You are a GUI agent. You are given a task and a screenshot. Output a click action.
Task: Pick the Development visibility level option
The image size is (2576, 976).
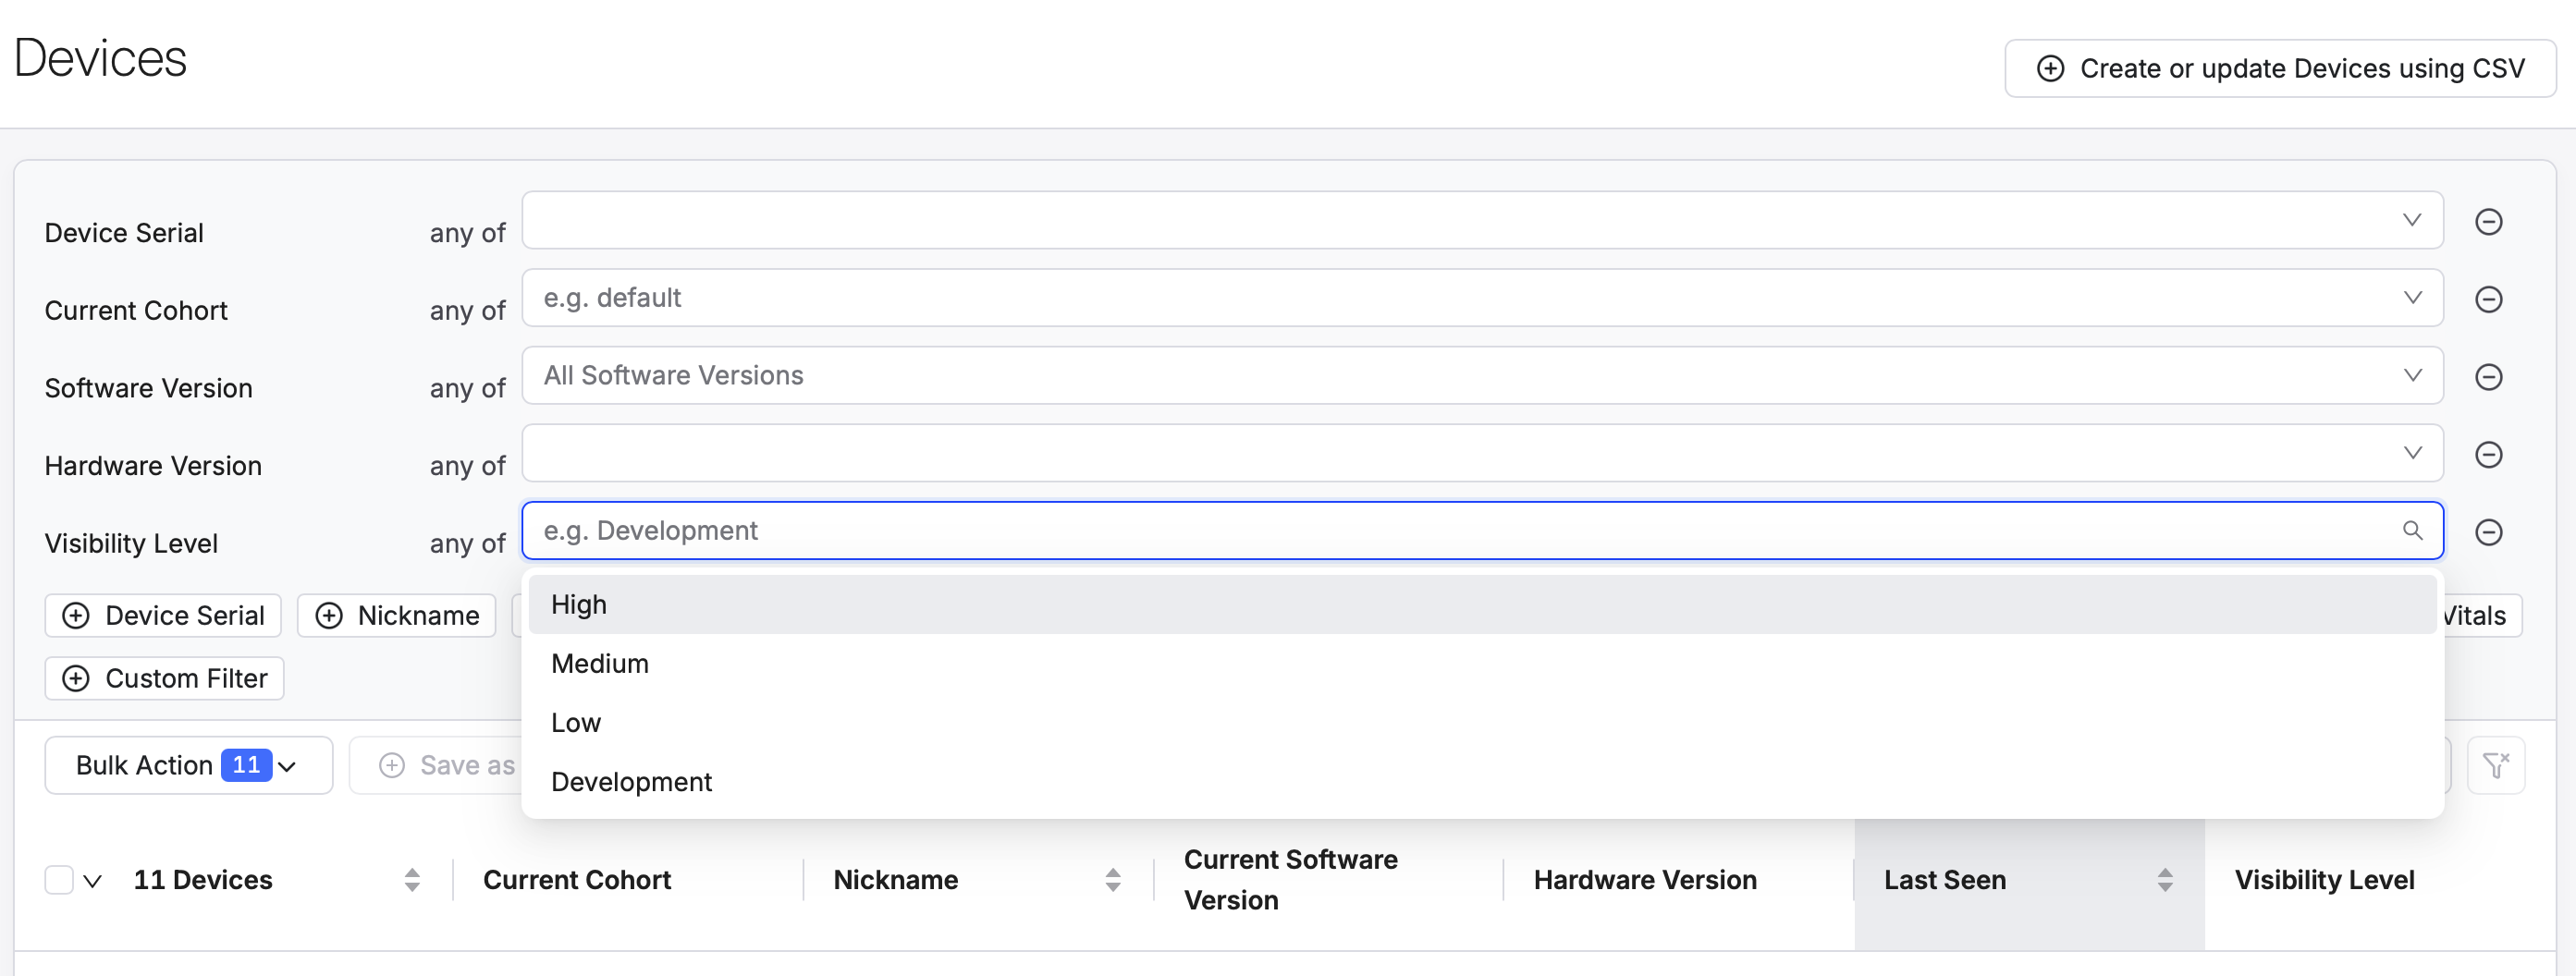(631, 782)
